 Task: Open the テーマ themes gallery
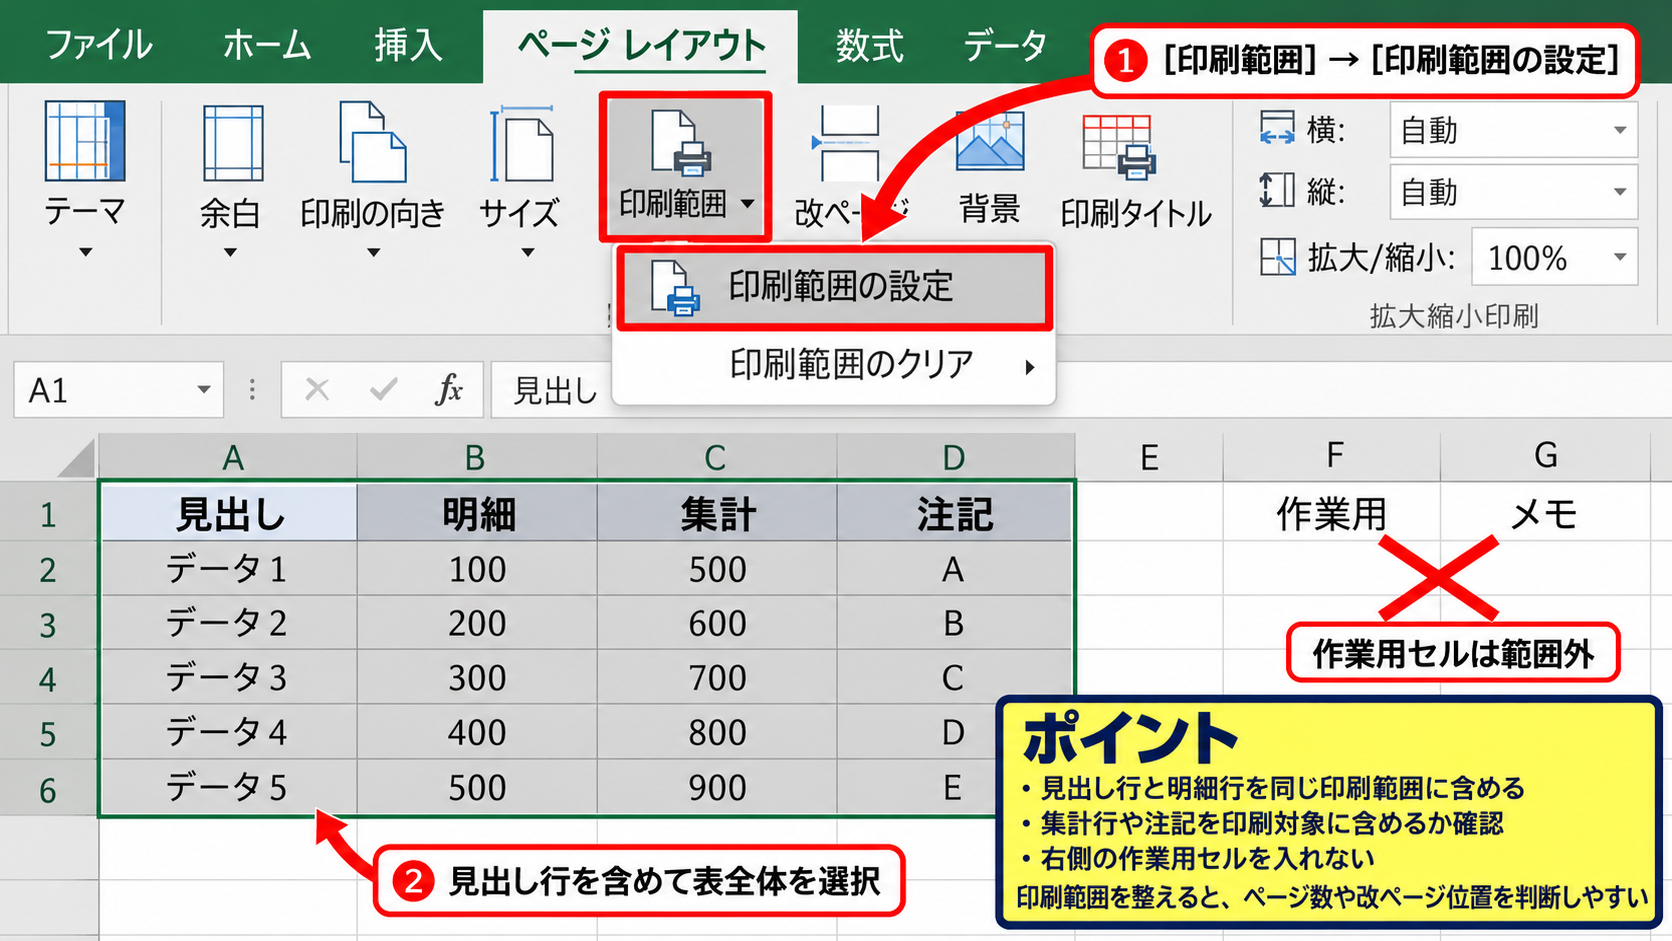pos(85,180)
